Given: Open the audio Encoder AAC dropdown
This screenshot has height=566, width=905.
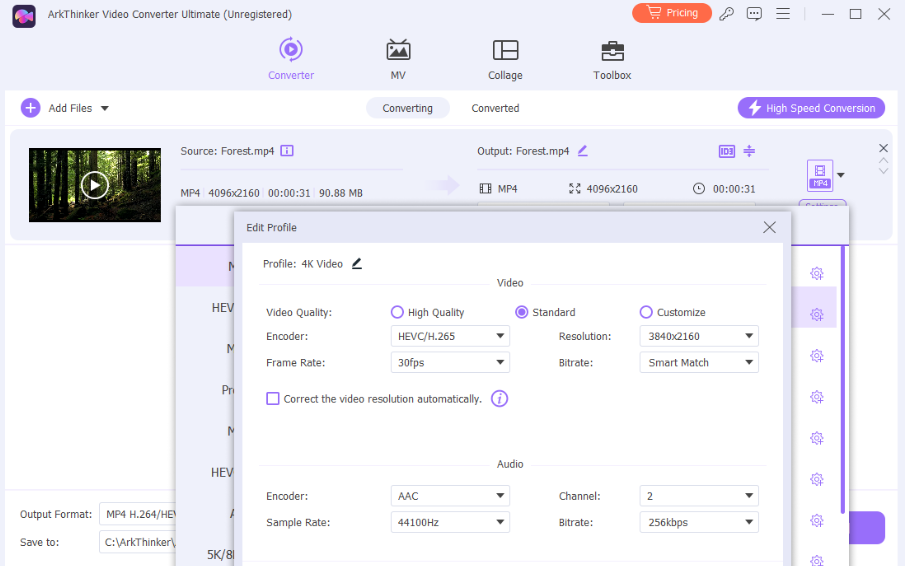Looking at the screenshot, I should [450, 496].
